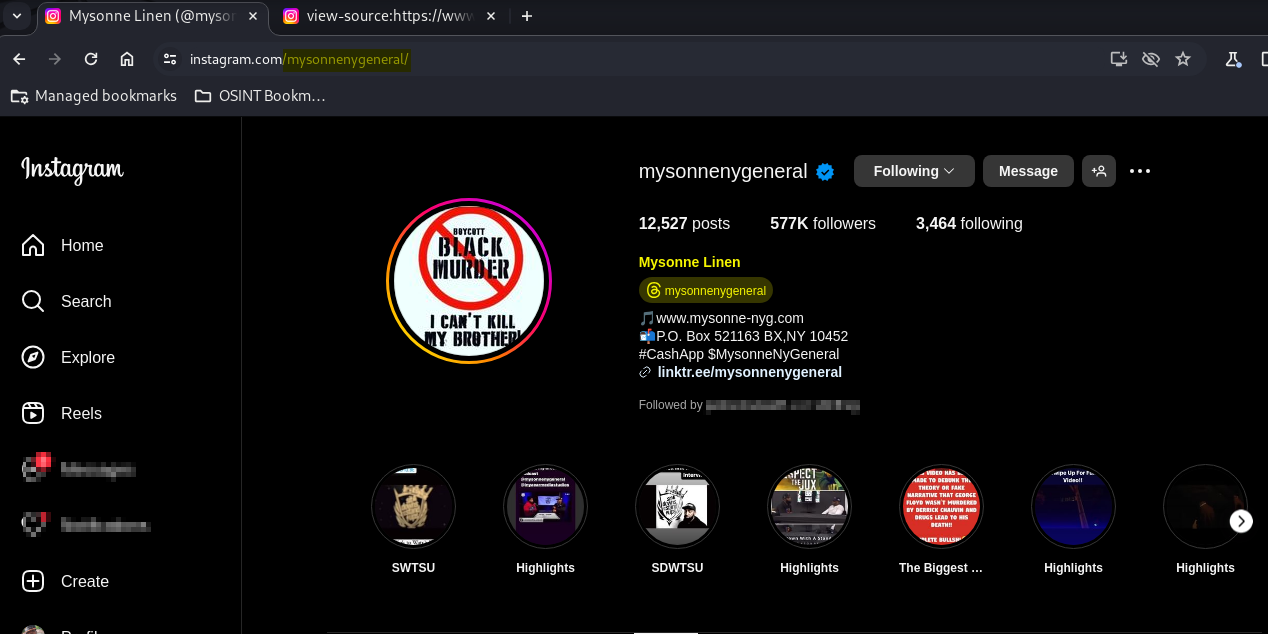
Task: Open the SDWTSU highlight
Action: [x=677, y=507]
